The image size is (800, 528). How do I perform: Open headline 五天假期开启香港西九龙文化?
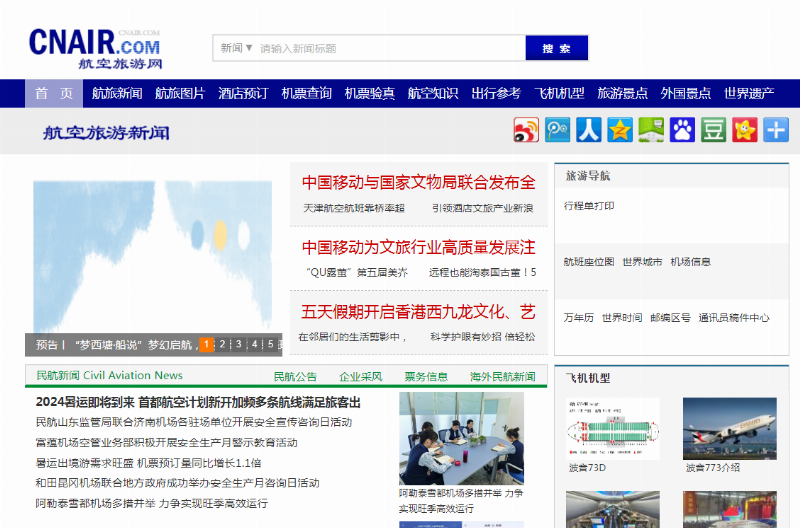(418, 312)
